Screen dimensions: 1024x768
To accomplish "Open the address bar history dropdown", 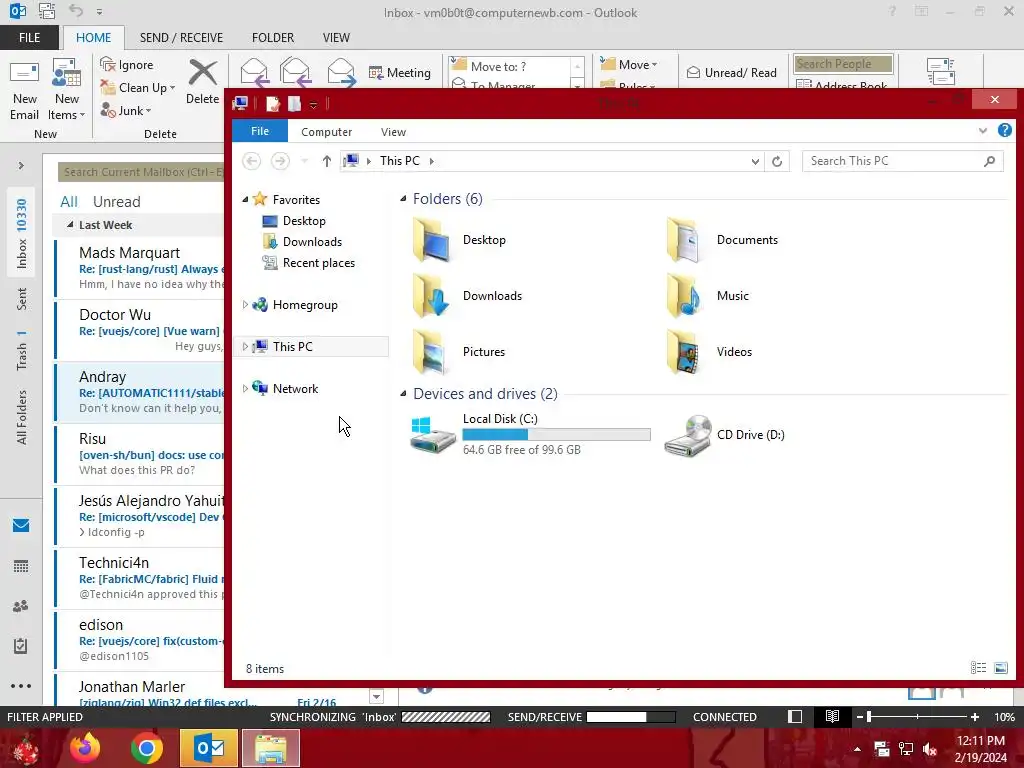I will [x=755, y=161].
